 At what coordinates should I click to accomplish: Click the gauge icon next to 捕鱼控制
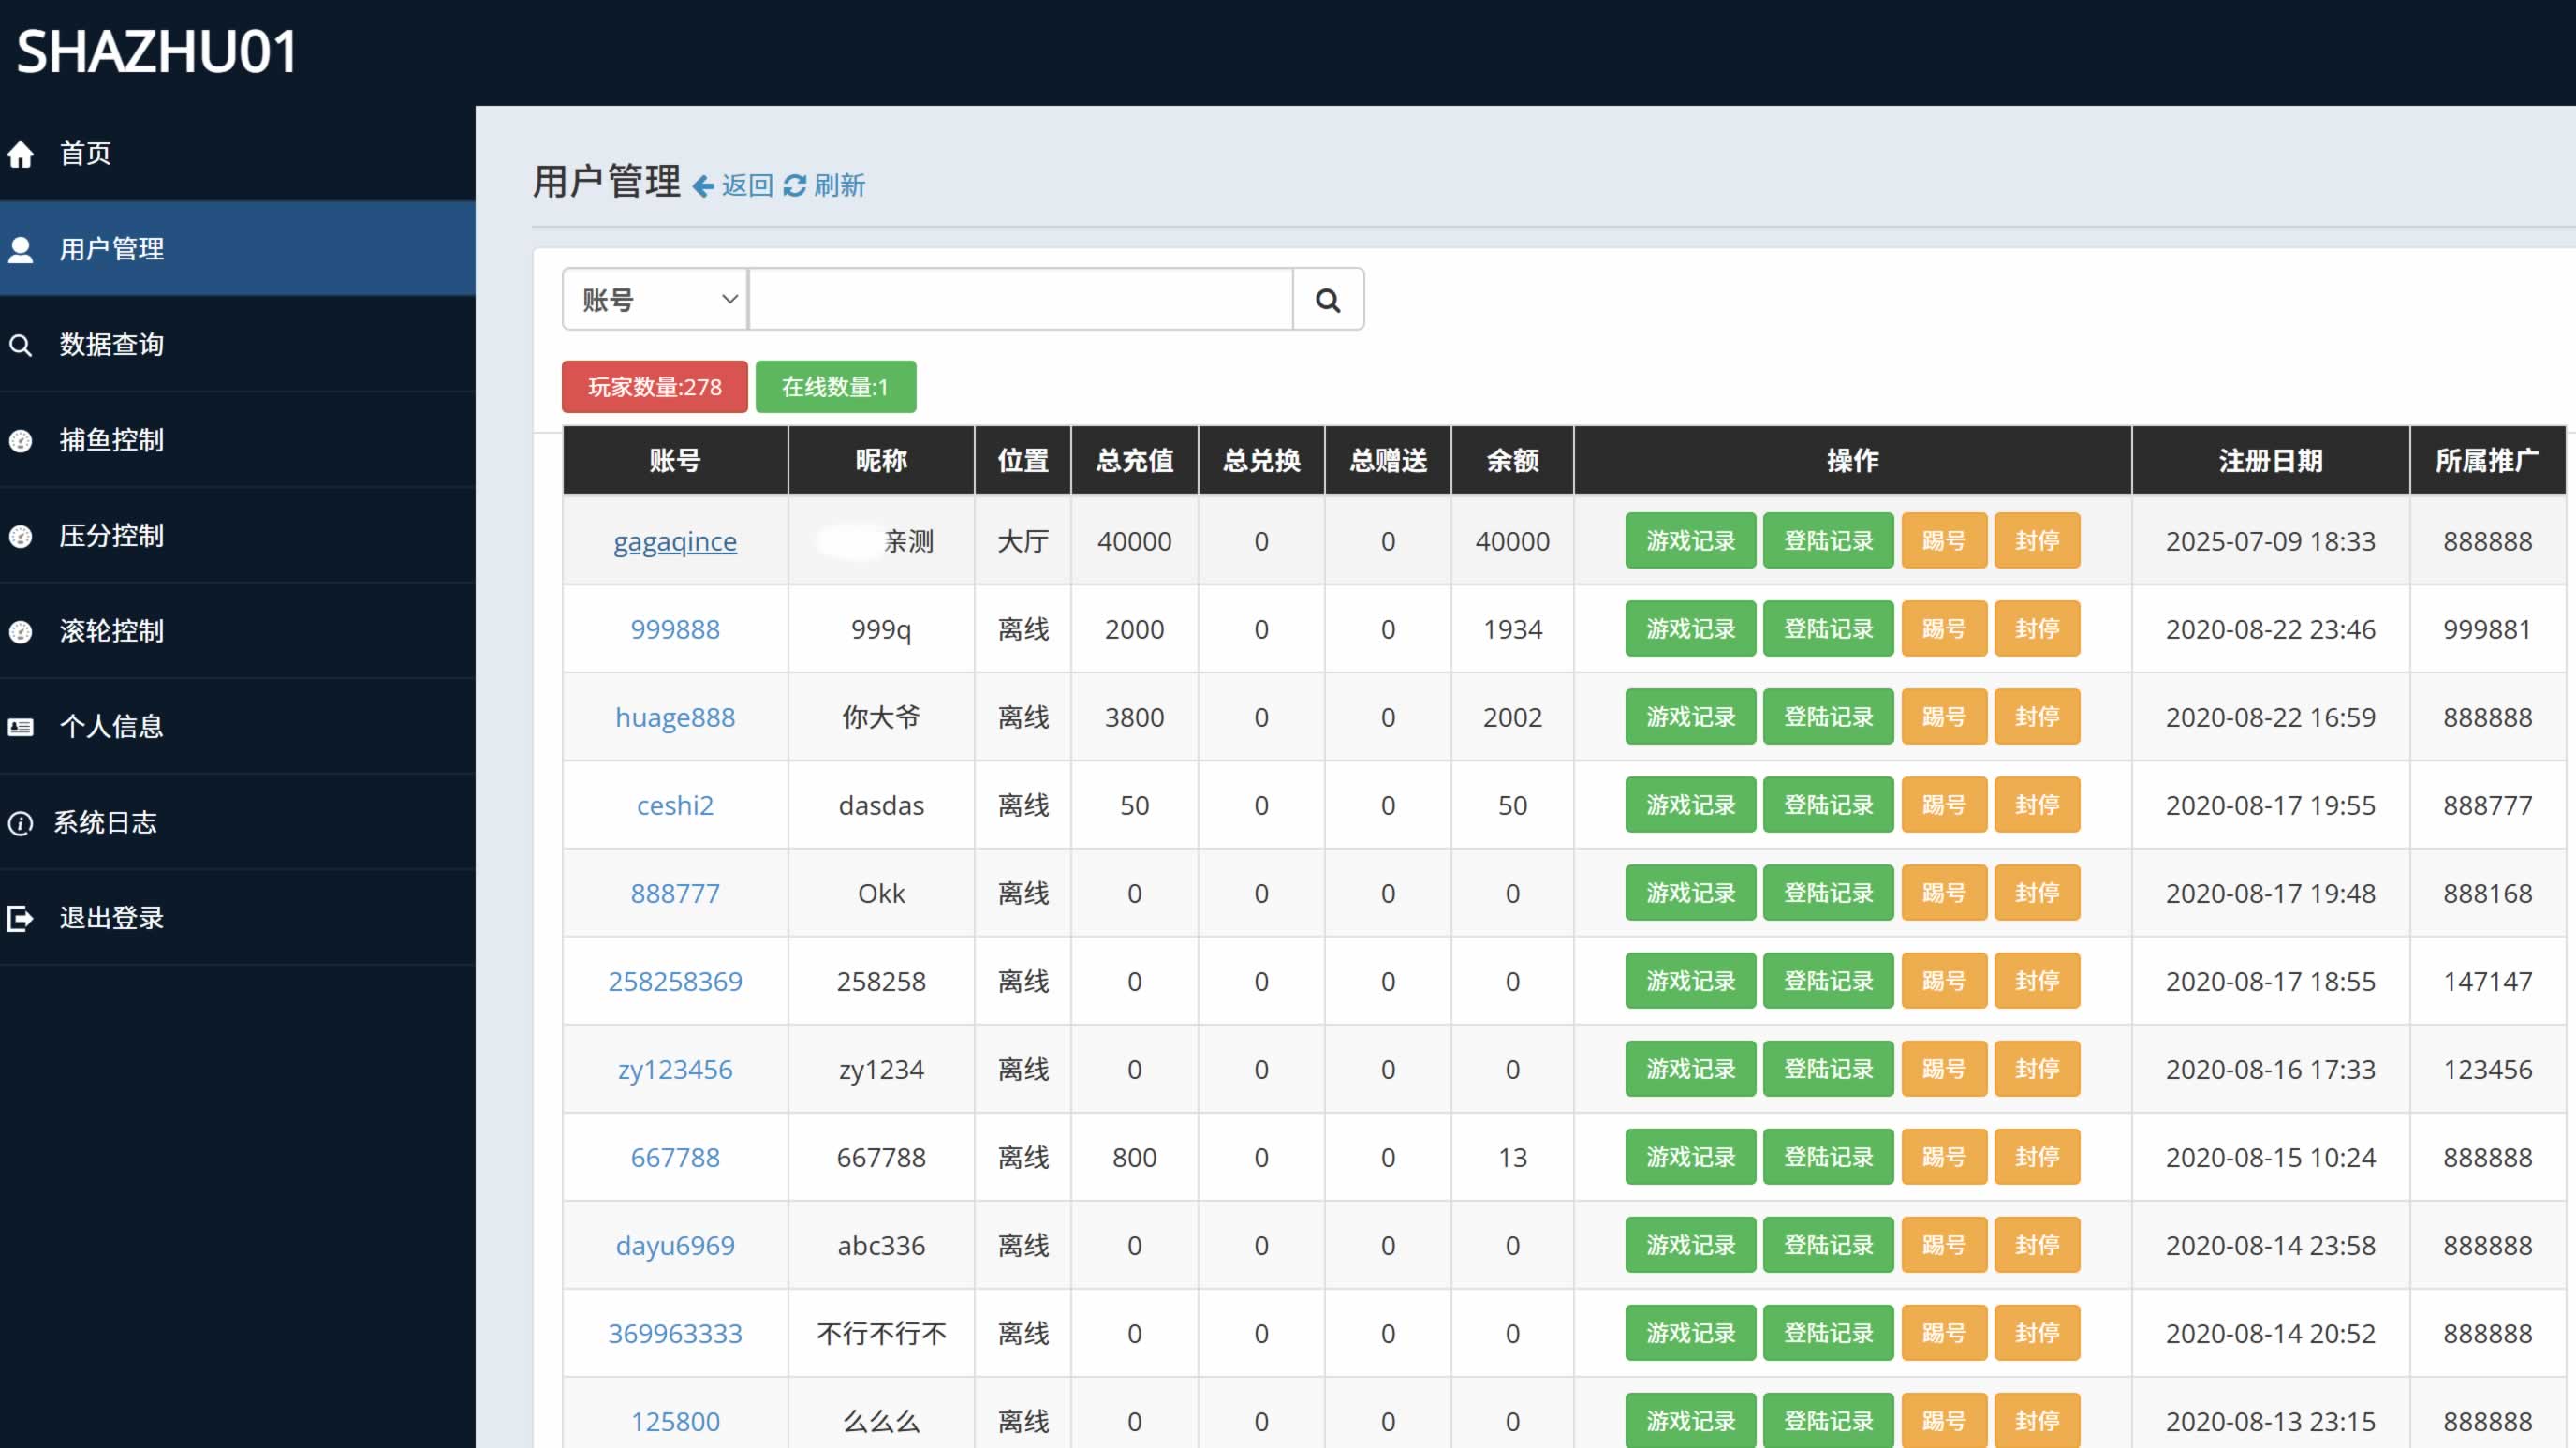21,441
